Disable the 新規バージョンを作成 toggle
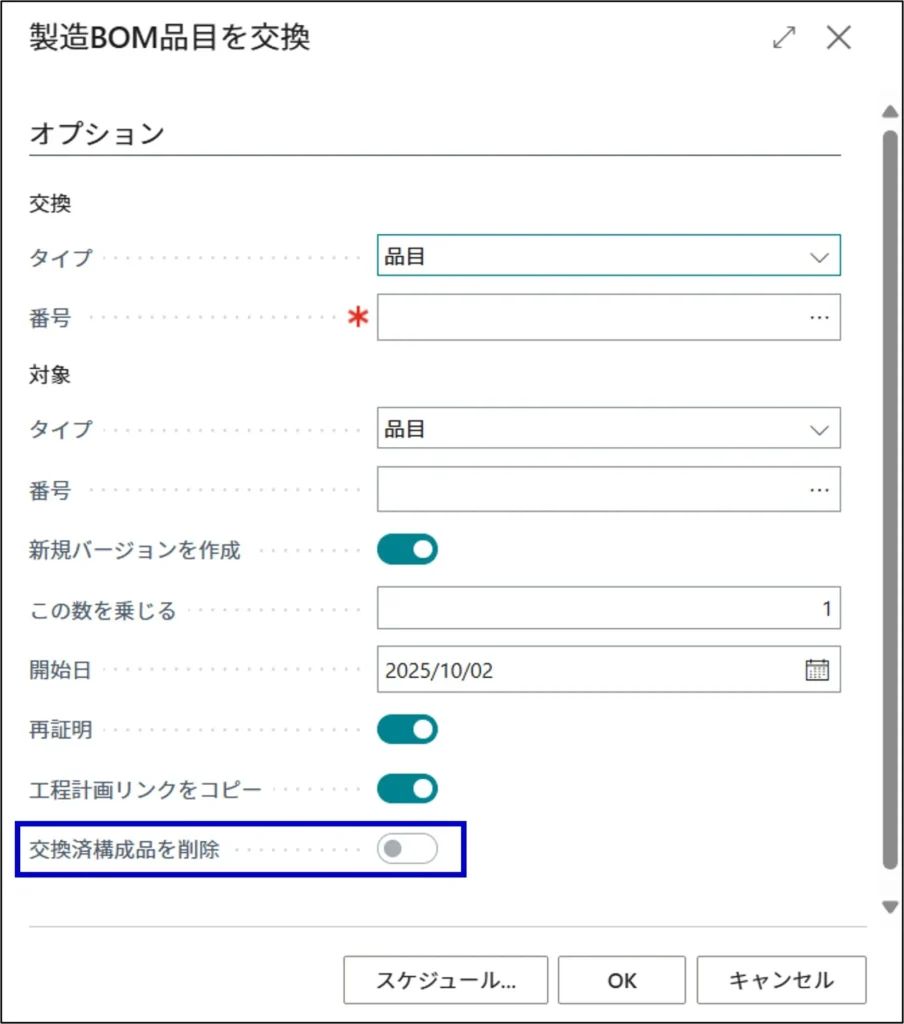Screen dimensions: 904x1024 [407, 550]
